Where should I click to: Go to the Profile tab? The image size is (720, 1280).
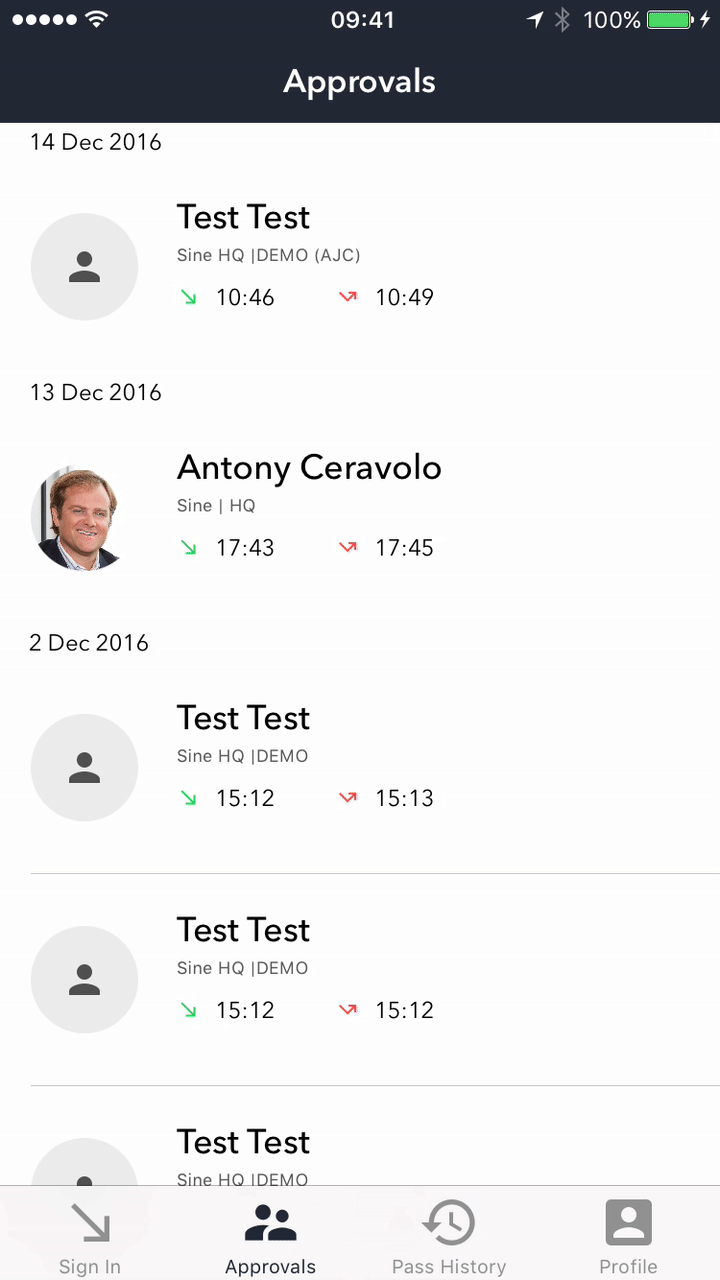[628, 1238]
